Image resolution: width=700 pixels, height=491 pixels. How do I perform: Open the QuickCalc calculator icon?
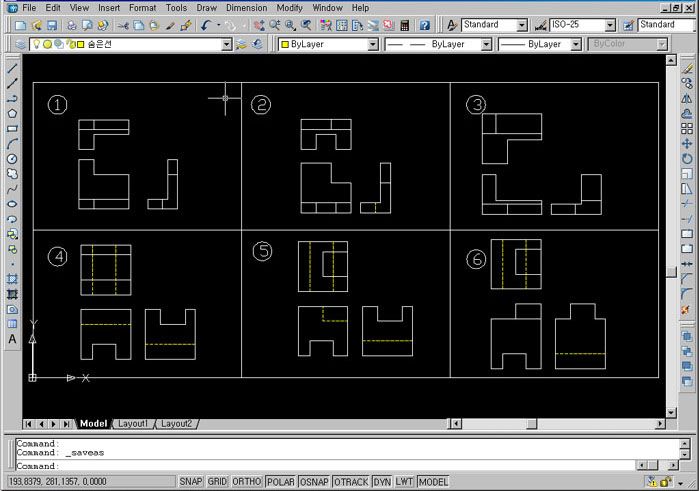coord(405,25)
